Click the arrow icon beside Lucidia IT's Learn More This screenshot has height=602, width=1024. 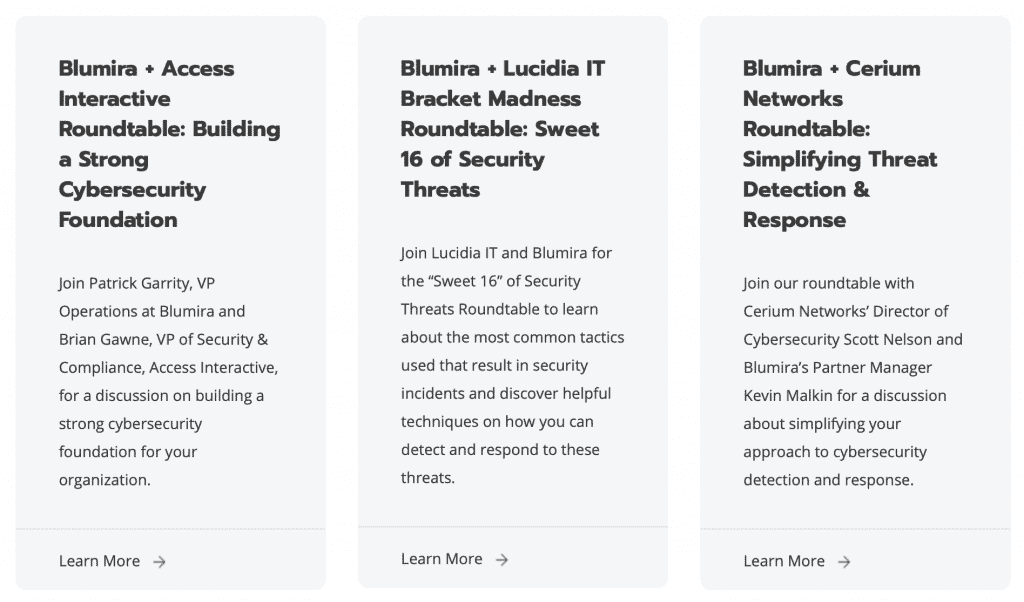point(502,560)
